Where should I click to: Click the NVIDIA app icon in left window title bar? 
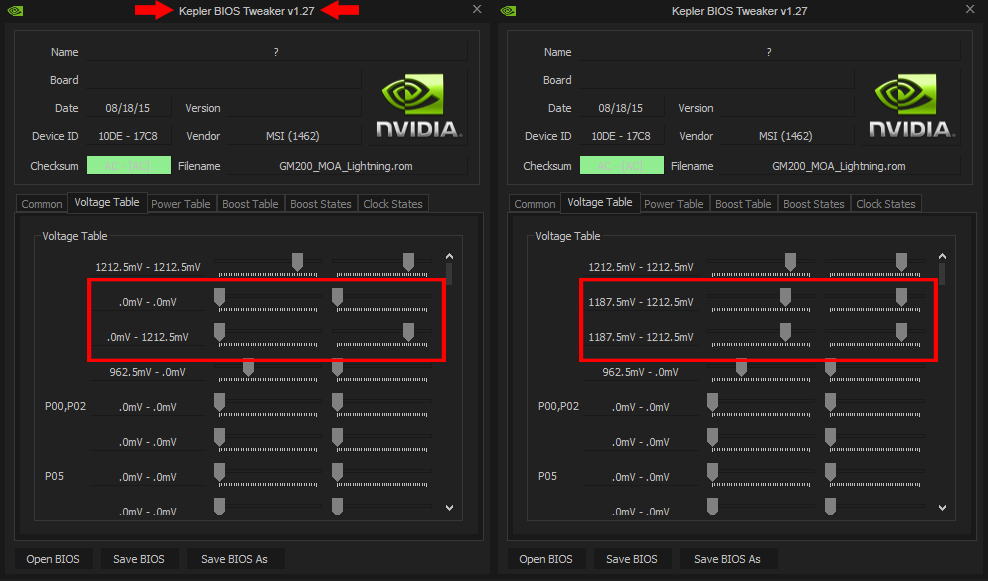click(16, 11)
